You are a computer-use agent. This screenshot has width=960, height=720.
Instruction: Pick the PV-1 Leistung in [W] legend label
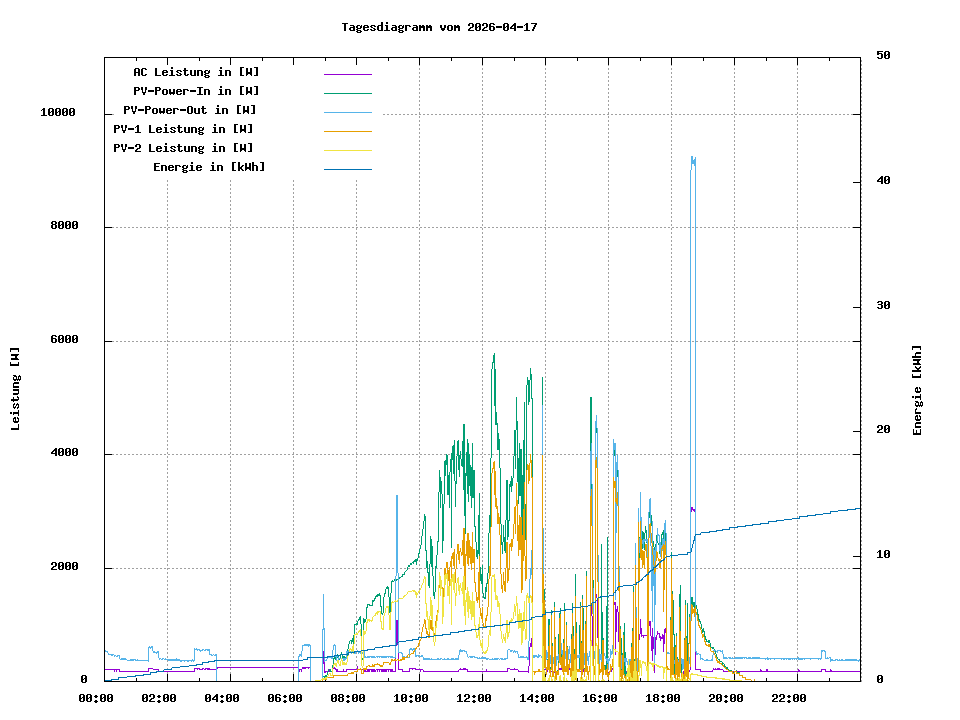183,129
